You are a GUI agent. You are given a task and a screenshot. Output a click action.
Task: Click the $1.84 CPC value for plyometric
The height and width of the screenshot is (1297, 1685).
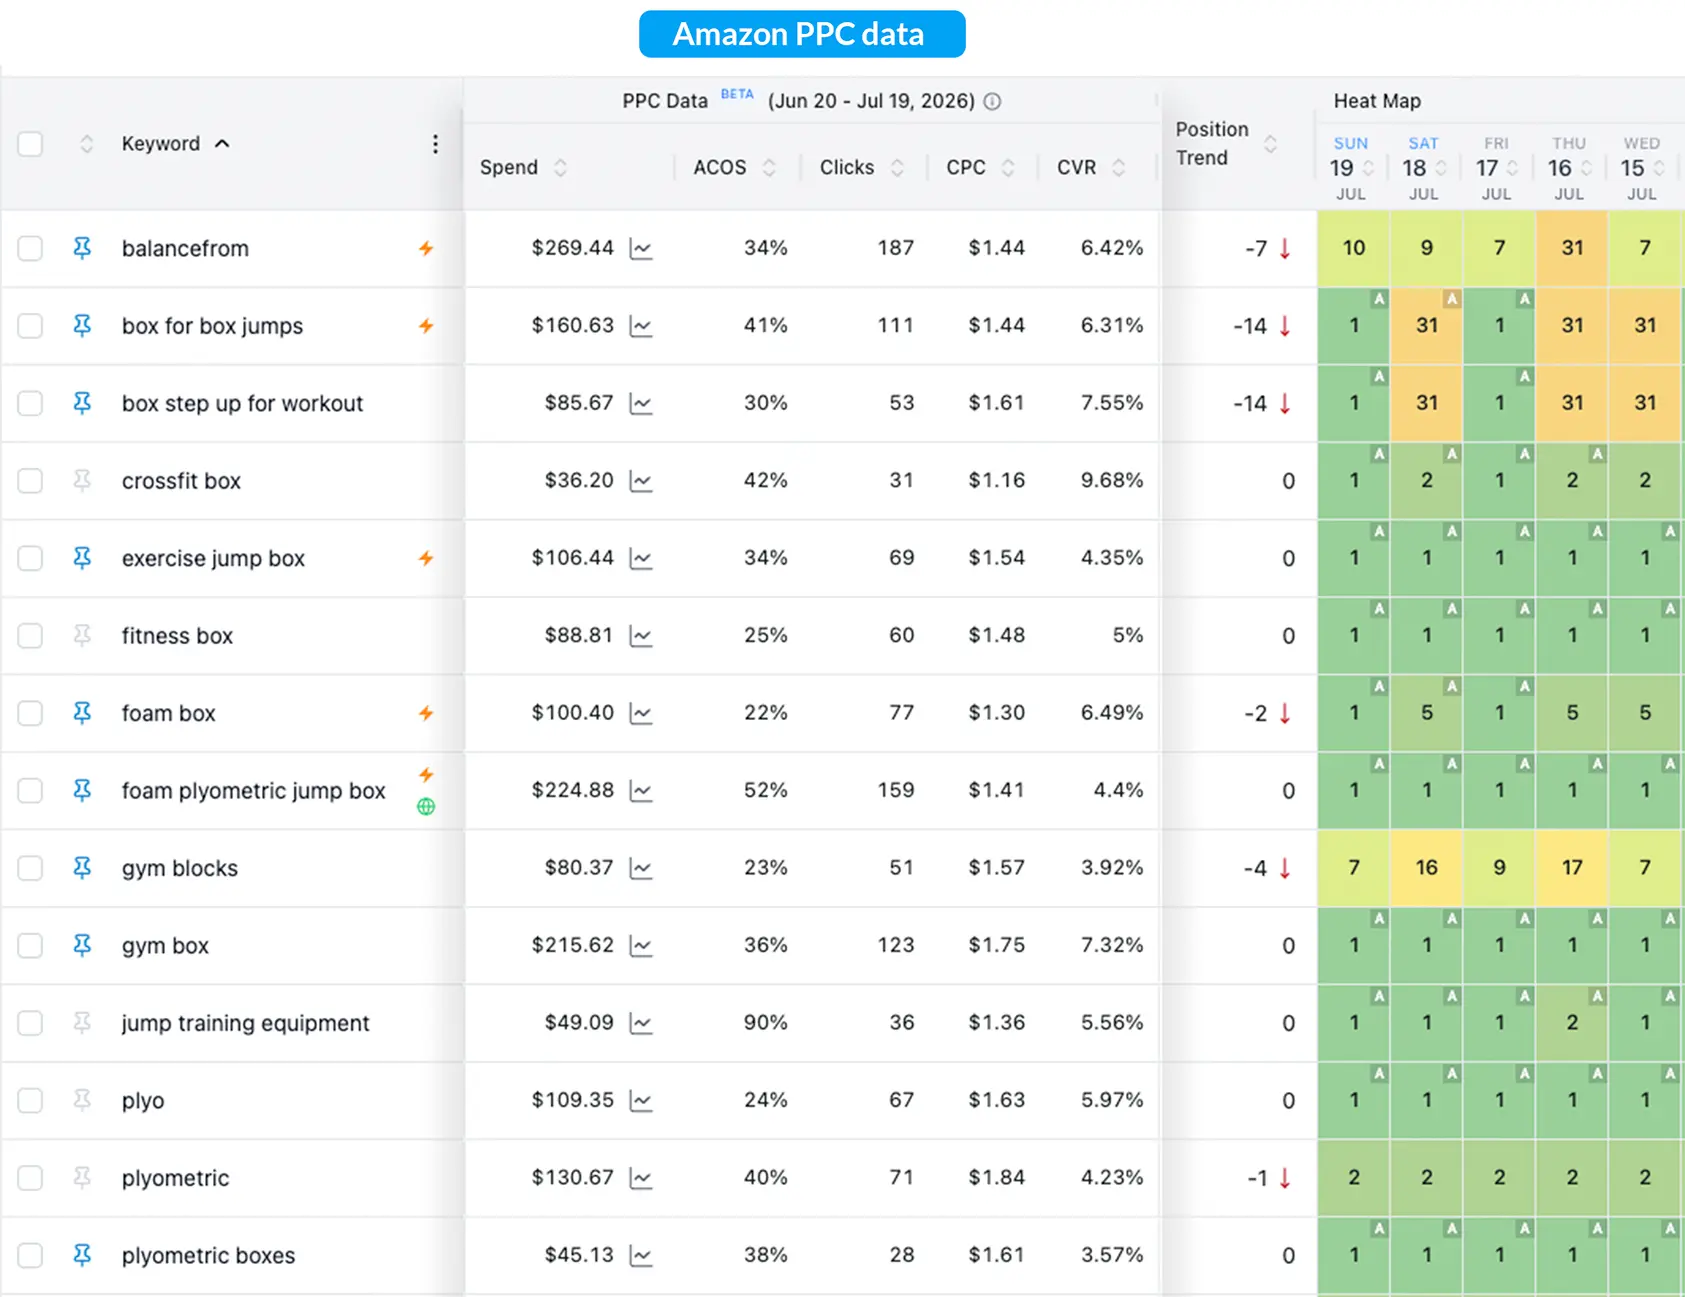(996, 1178)
